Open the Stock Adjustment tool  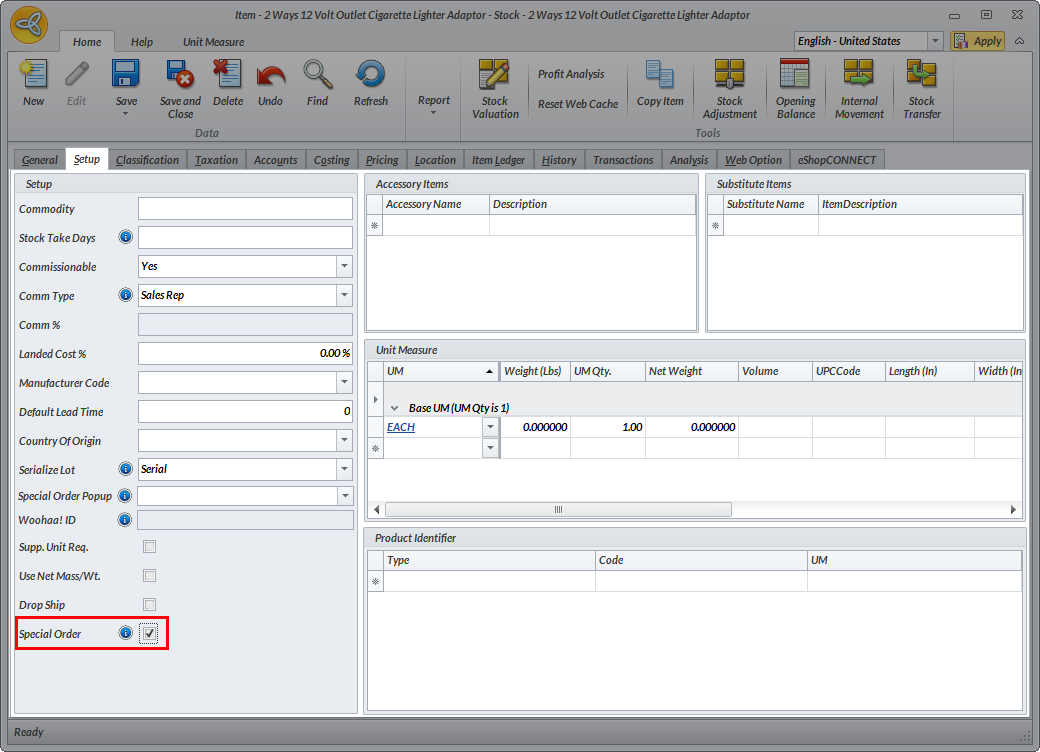pos(729,87)
